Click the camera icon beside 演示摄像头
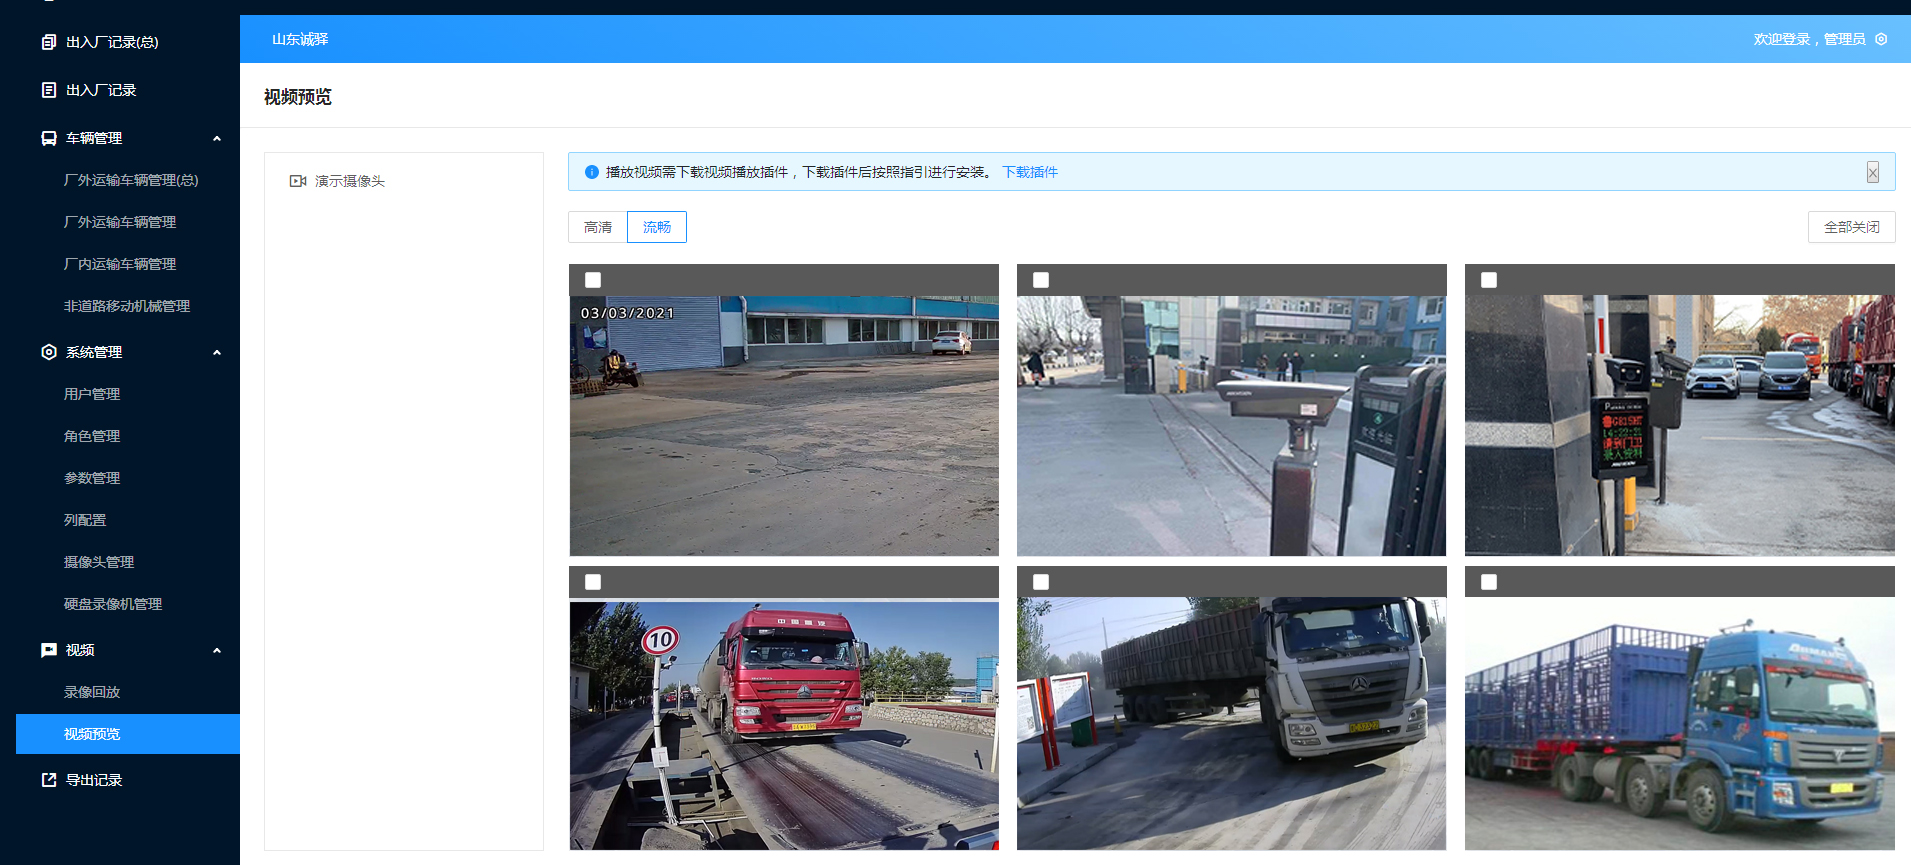The height and width of the screenshot is (865, 1911). [297, 181]
